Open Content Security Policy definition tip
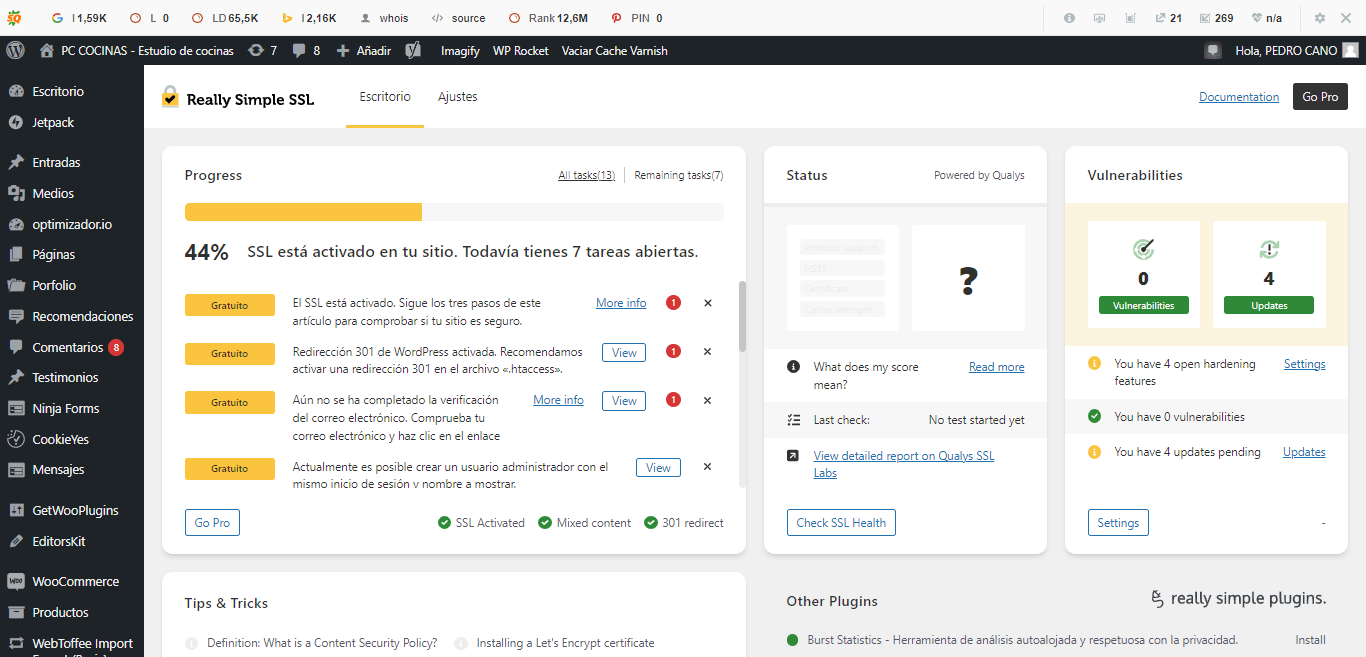1366x657 pixels. point(322,643)
